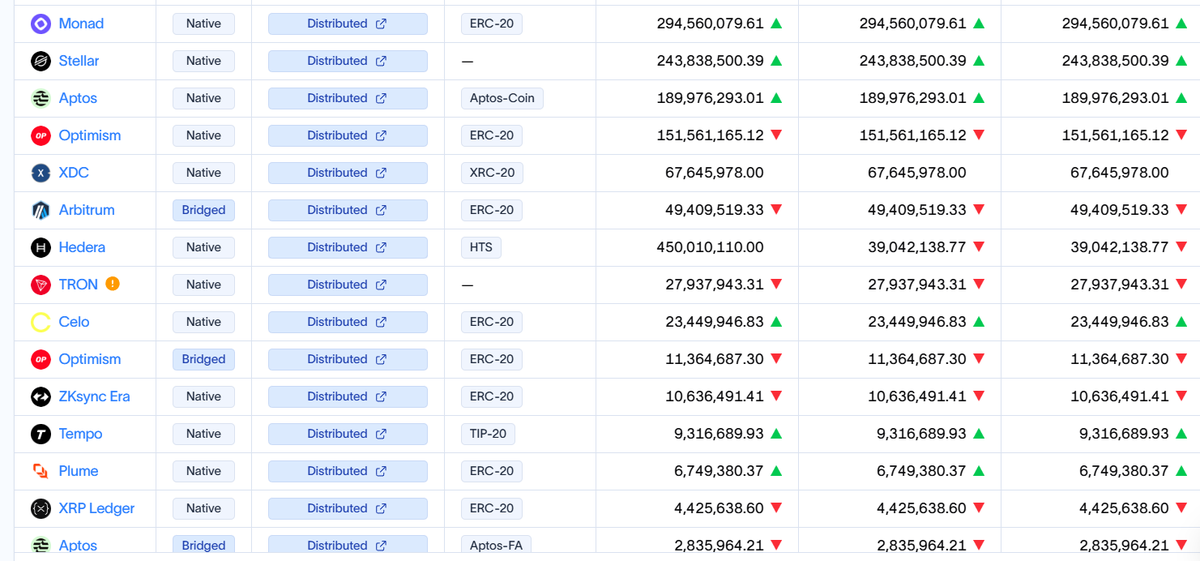Click external link icon in Tempo's Distributed button
1200x561 pixels.
click(381, 434)
